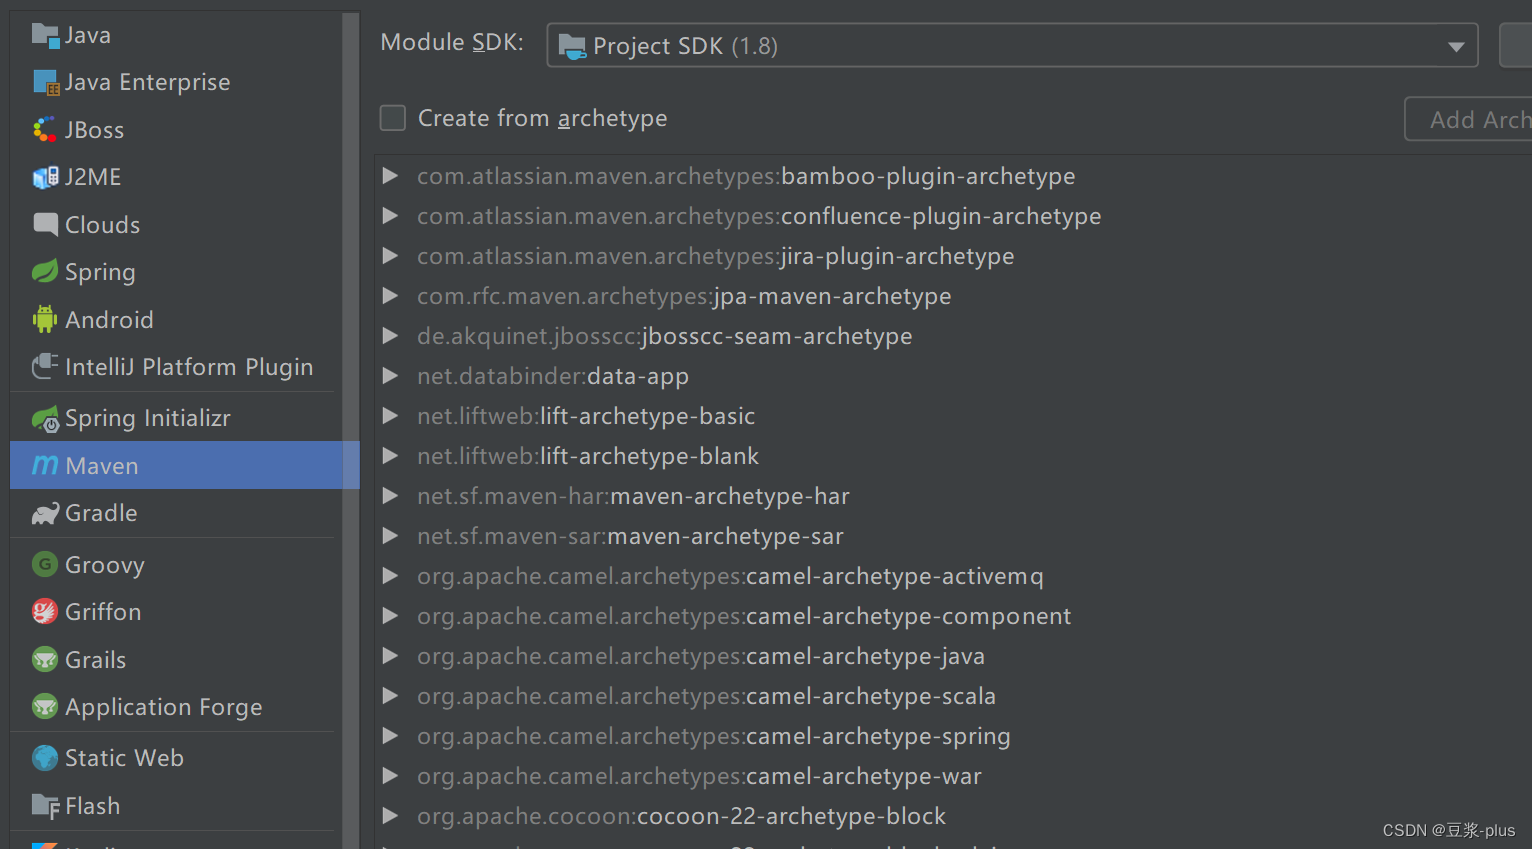Click 'data-app' archetype text

[638, 376]
